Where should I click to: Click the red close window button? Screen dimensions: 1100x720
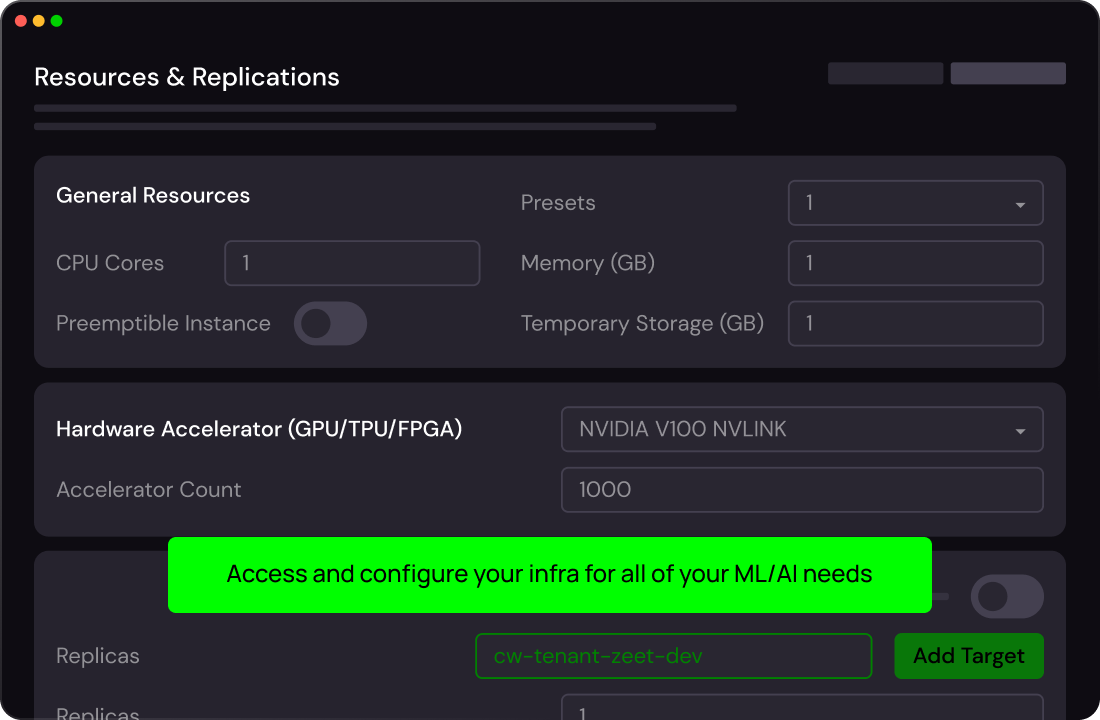pos(21,20)
